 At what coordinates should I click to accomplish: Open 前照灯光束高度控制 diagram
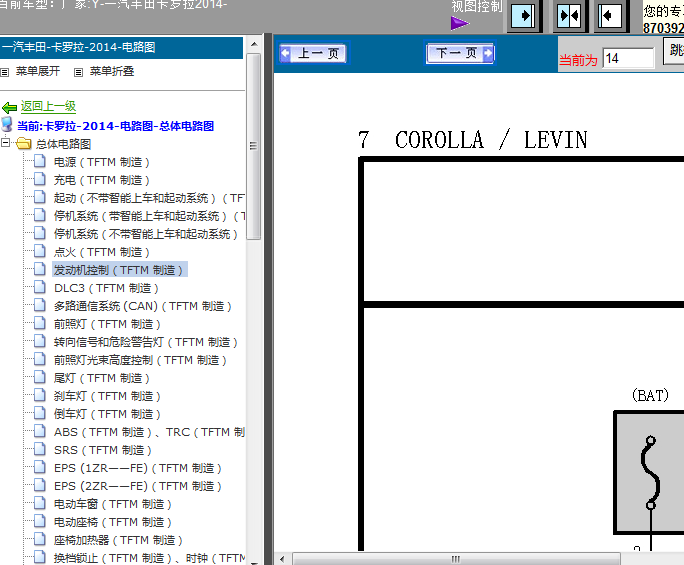click(140, 360)
